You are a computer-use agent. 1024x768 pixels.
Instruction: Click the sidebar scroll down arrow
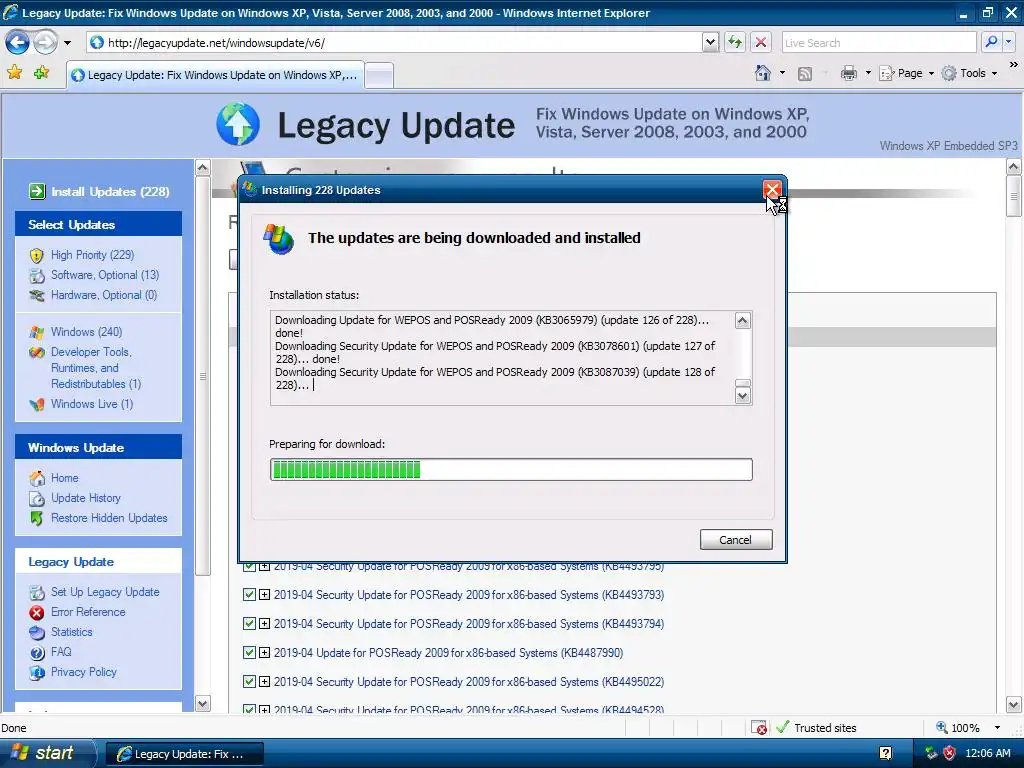202,704
